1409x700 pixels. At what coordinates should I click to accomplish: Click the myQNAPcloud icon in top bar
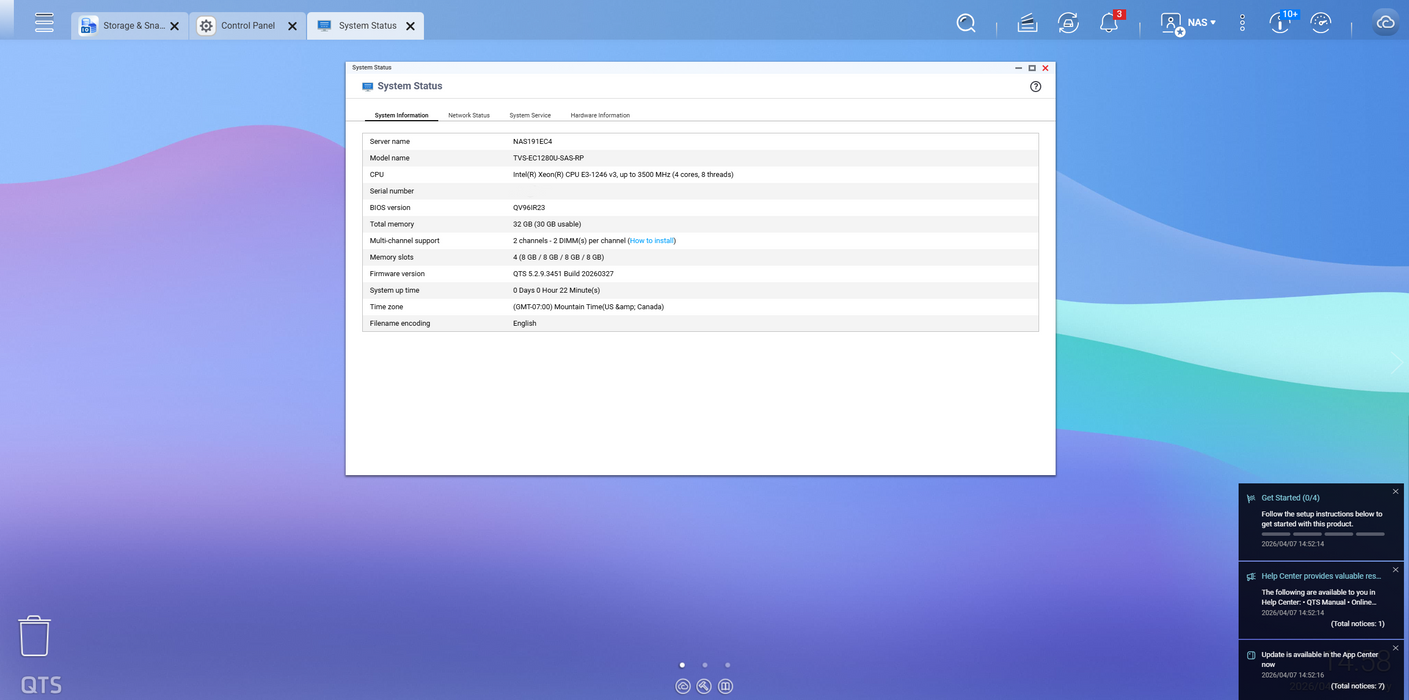(1385, 23)
